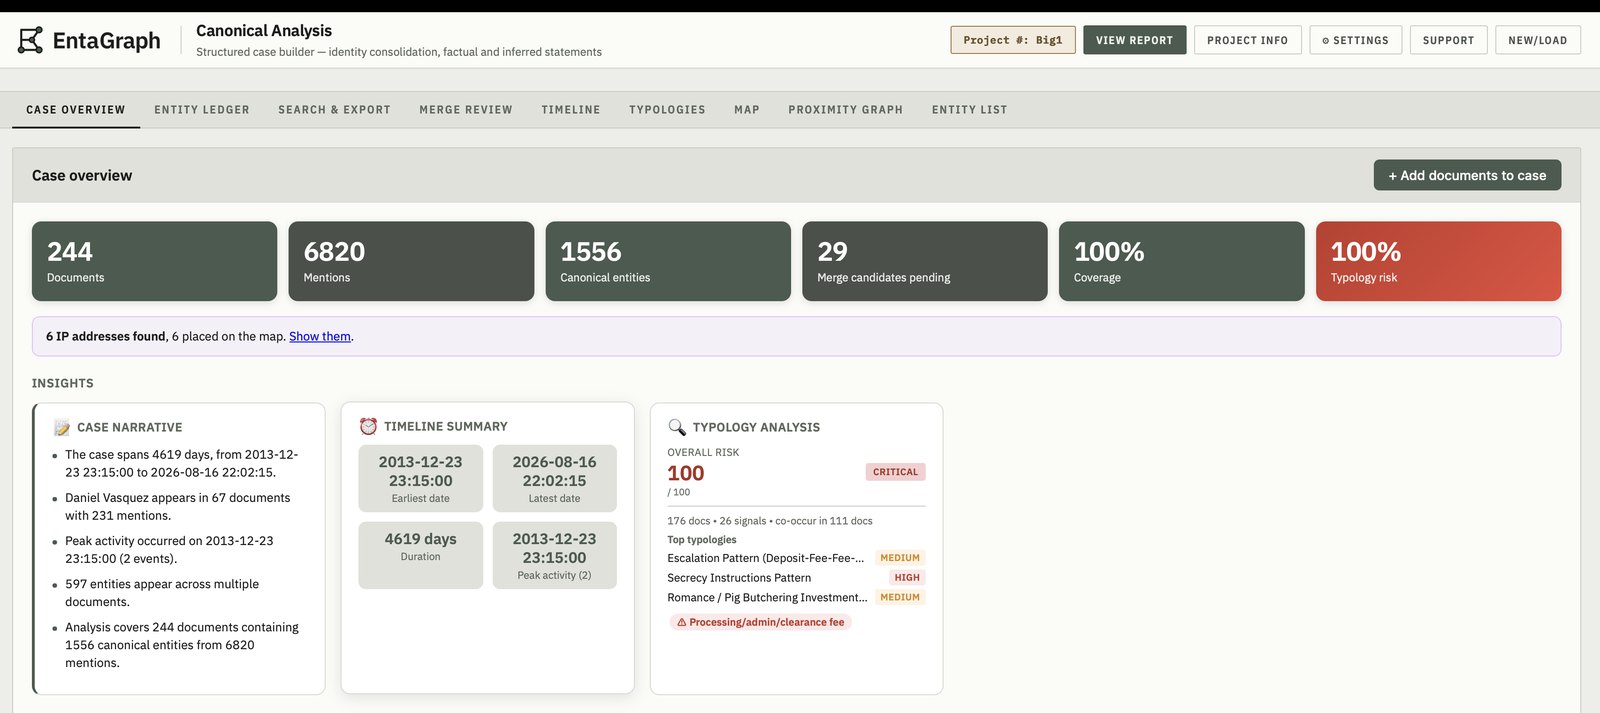Click the '597 entities appear across multiple' bullet

[162, 593]
